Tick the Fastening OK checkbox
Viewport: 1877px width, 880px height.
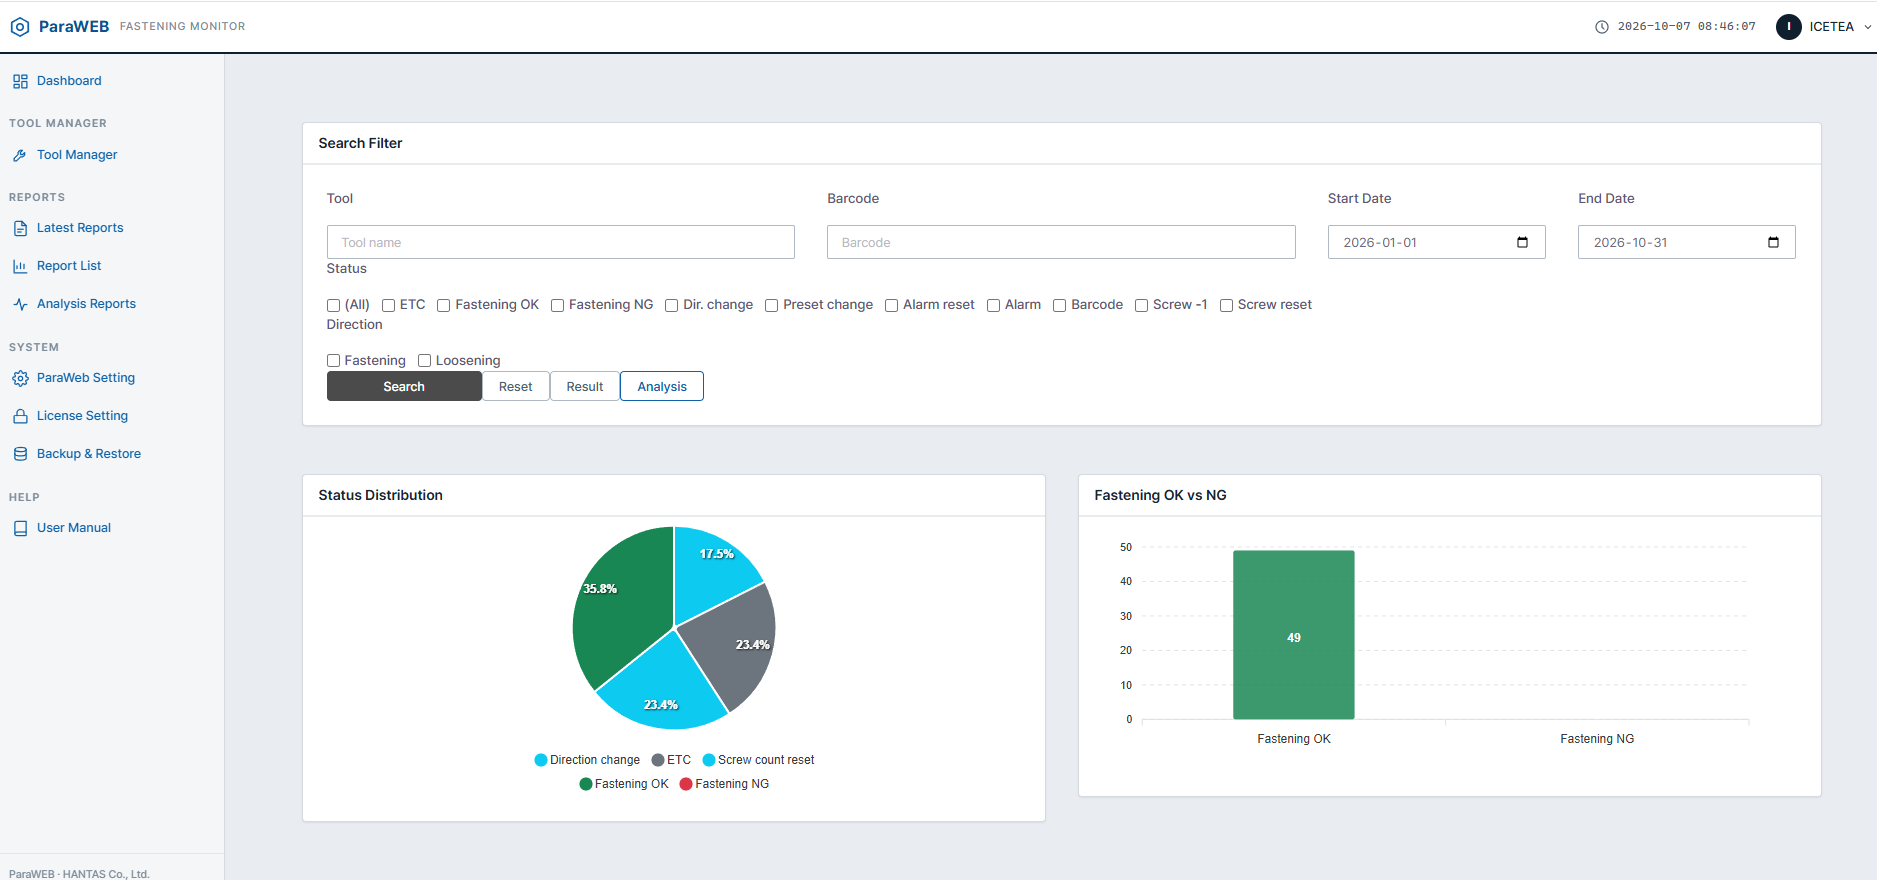444,305
